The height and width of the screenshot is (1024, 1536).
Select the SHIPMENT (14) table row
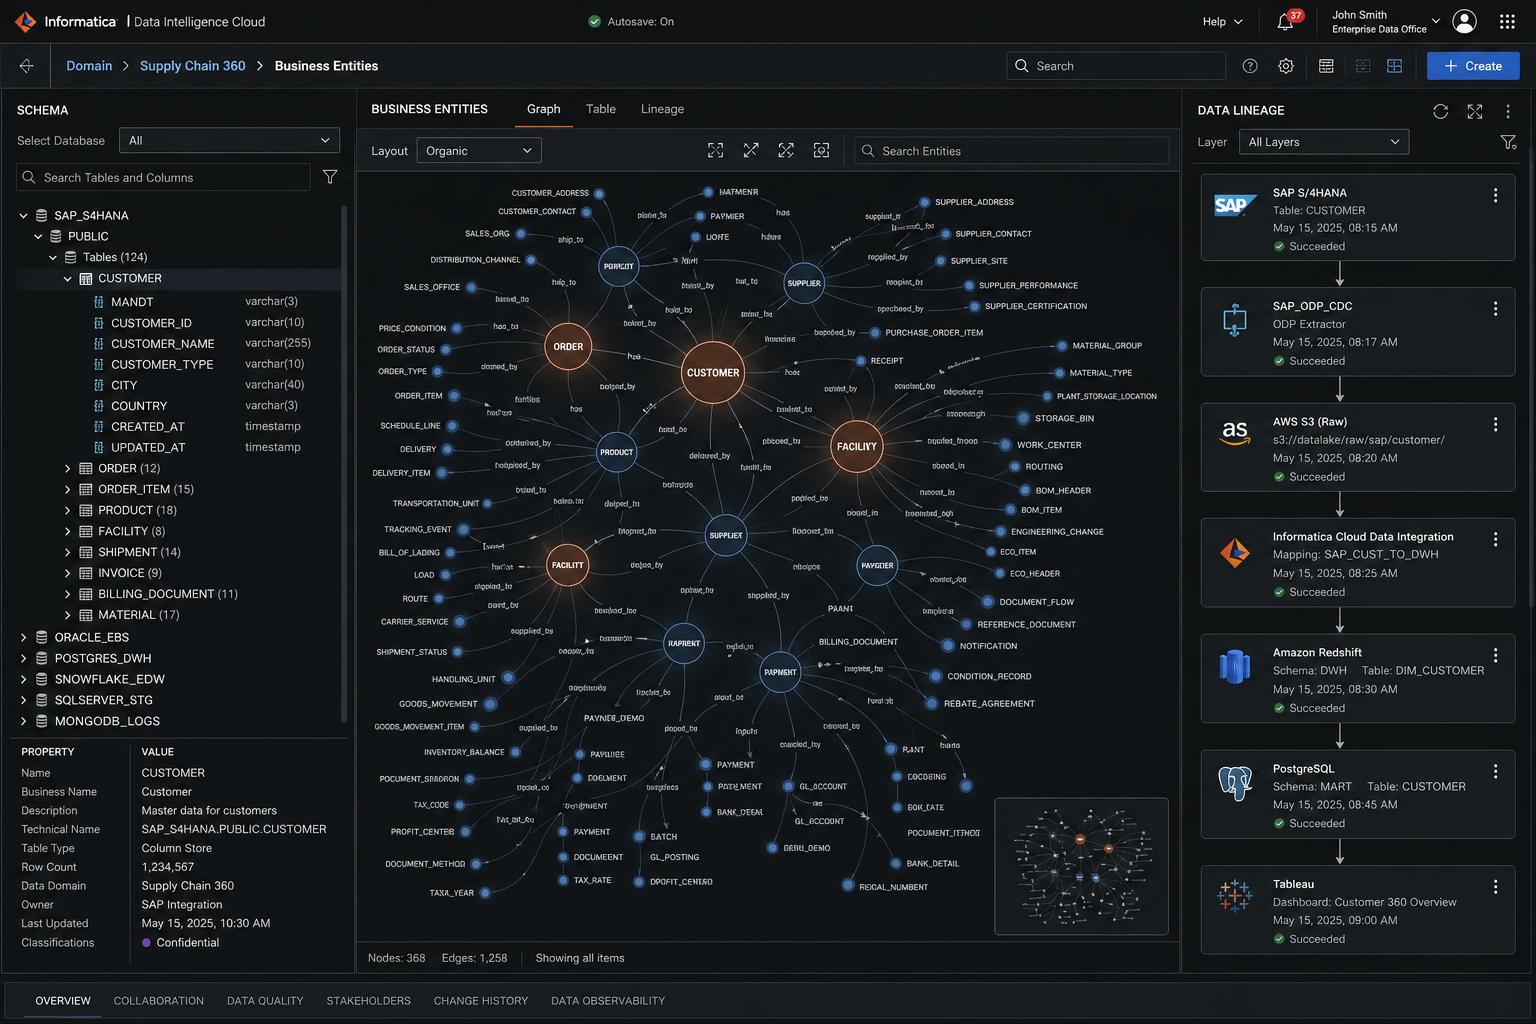click(178, 552)
